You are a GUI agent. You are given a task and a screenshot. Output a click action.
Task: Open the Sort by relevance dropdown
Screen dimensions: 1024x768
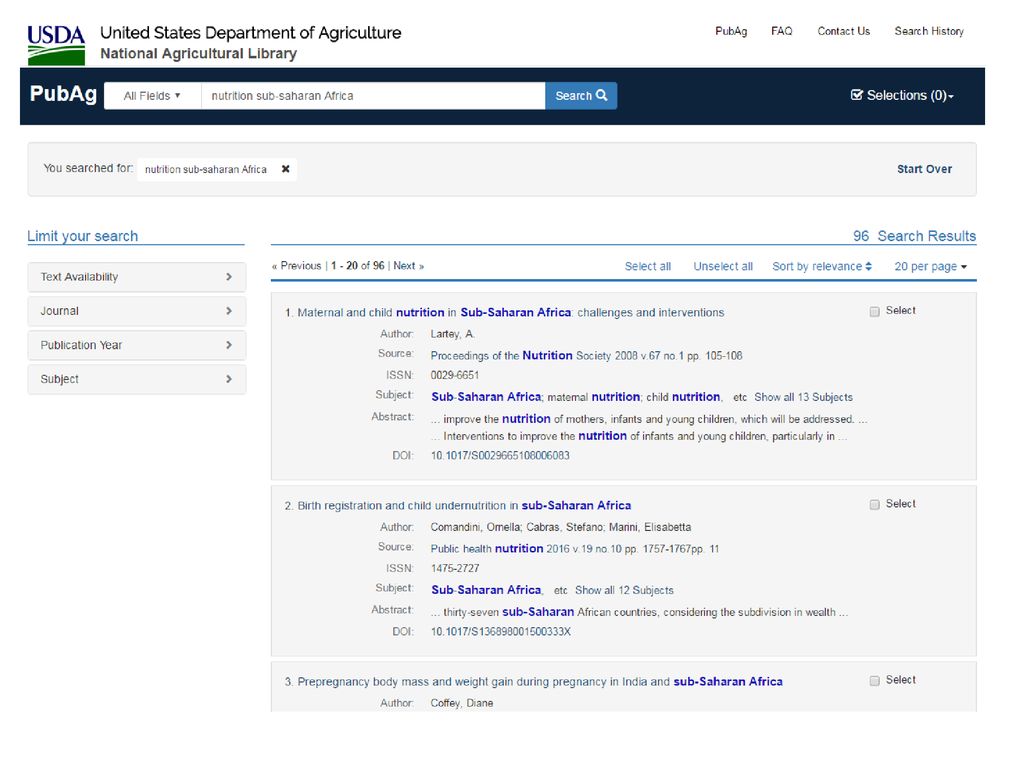pos(822,266)
